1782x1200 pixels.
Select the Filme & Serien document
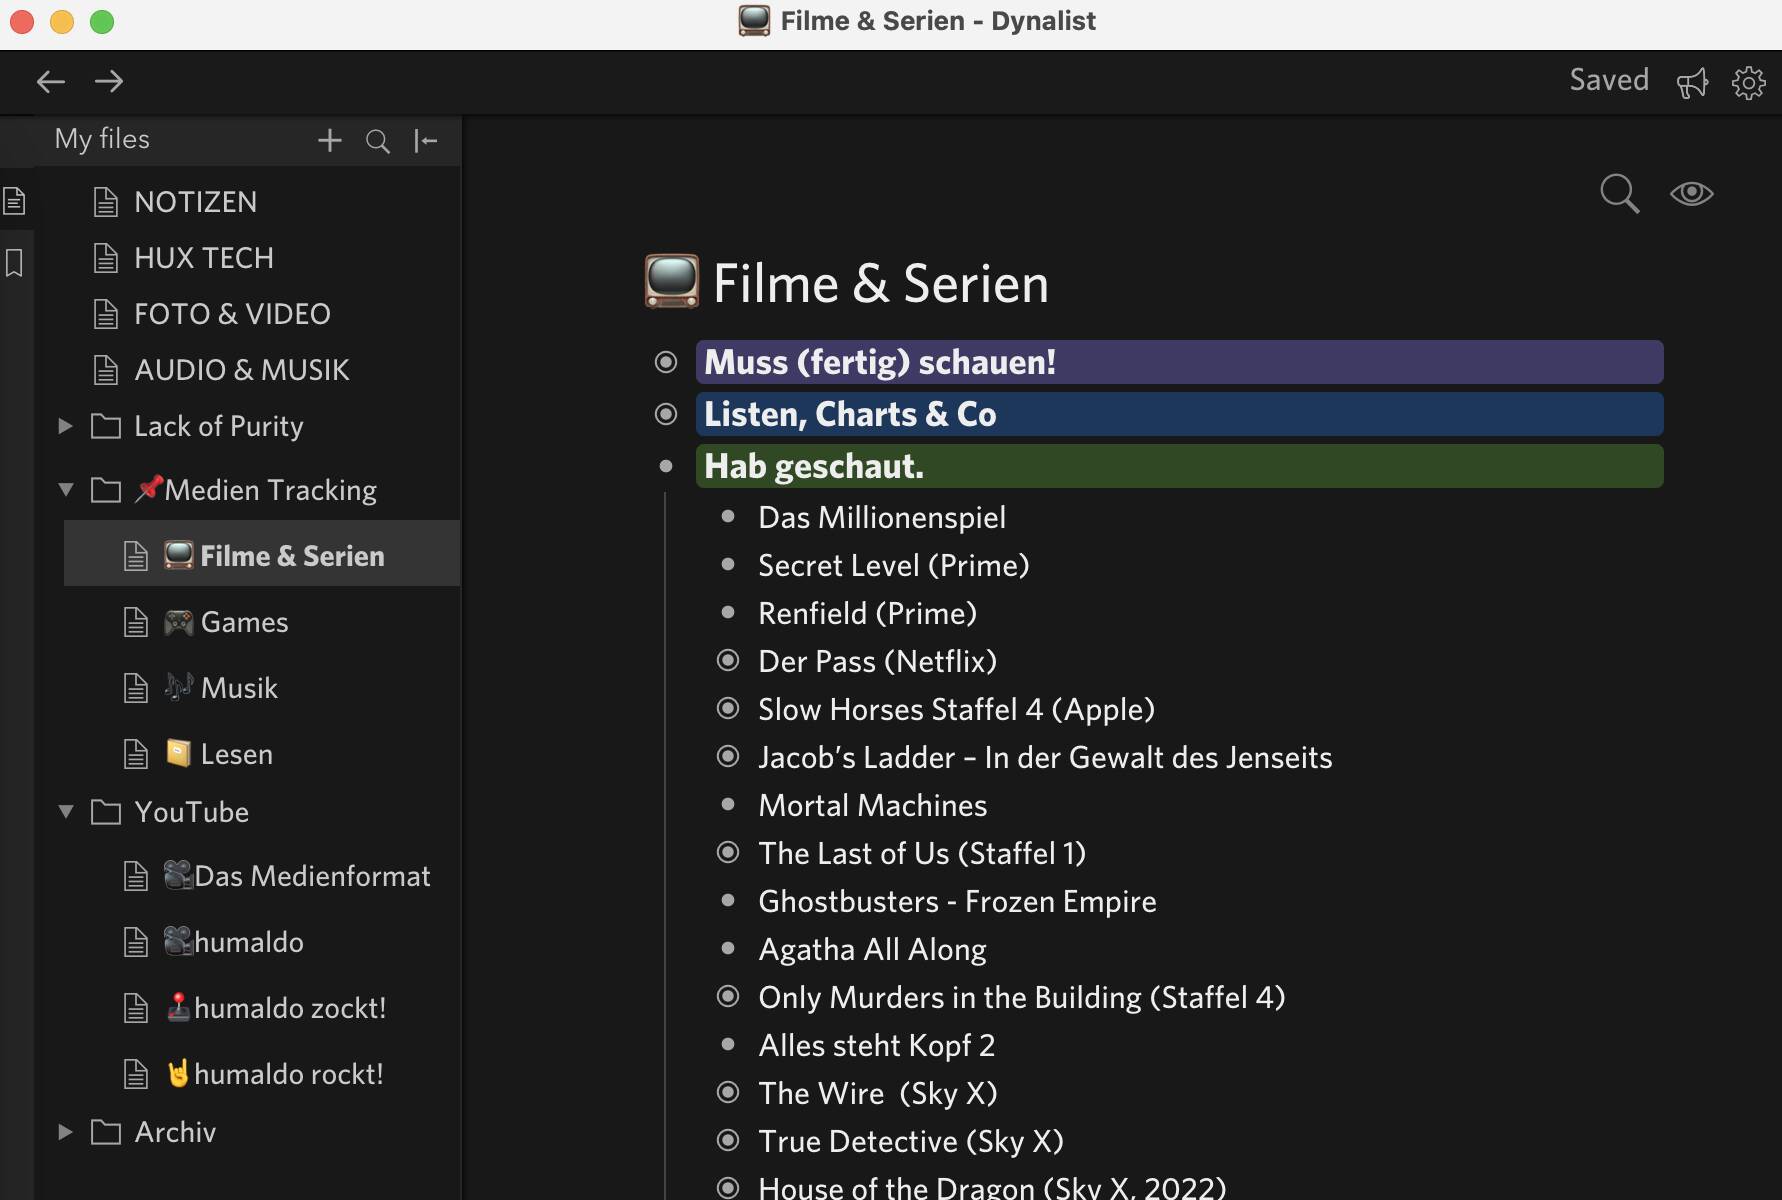(262, 556)
